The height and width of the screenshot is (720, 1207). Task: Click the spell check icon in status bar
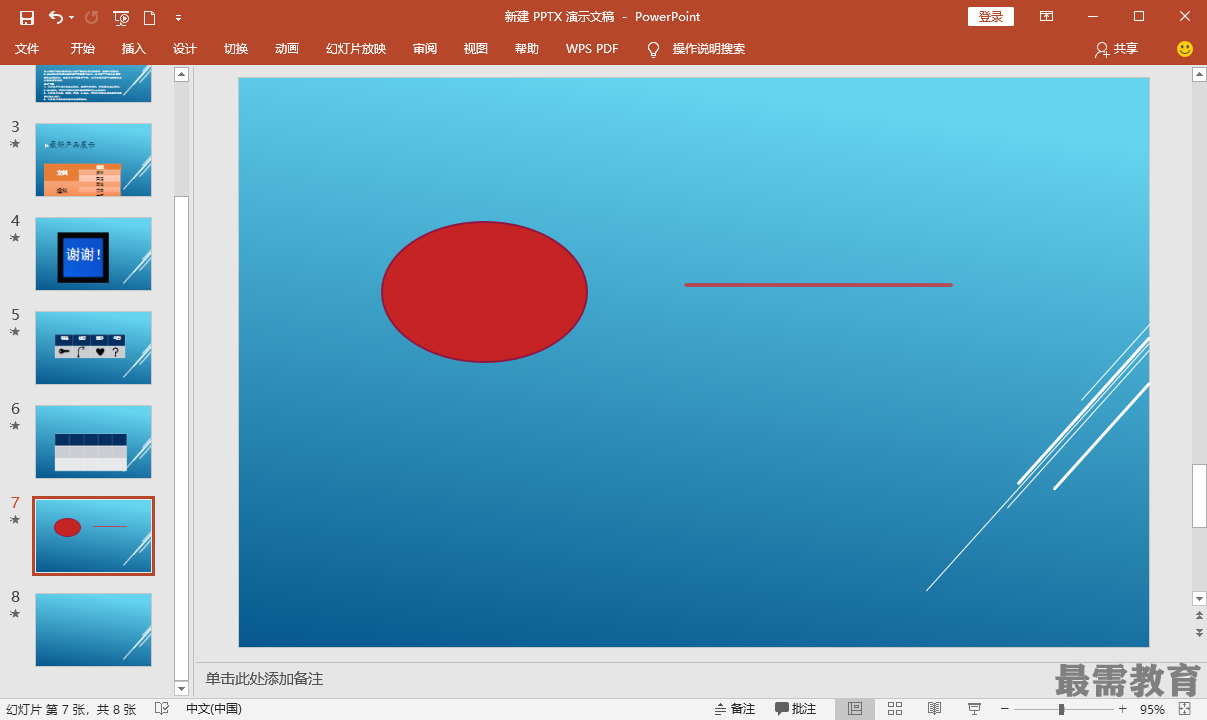162,709
